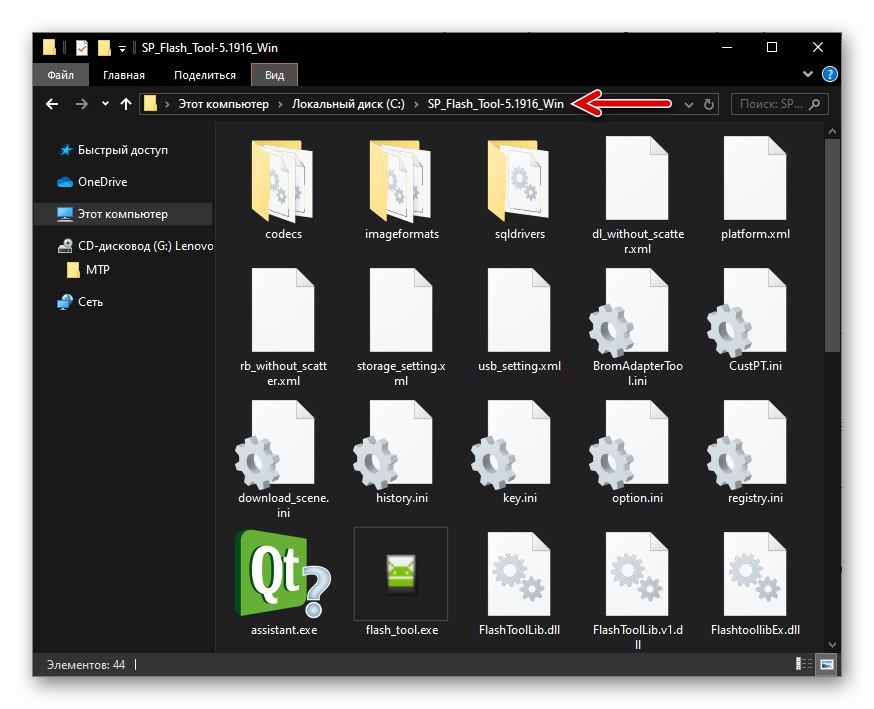The image size is (874, 709).
Task: Click the folder icon in the title bar
Action: coord(49,48)
